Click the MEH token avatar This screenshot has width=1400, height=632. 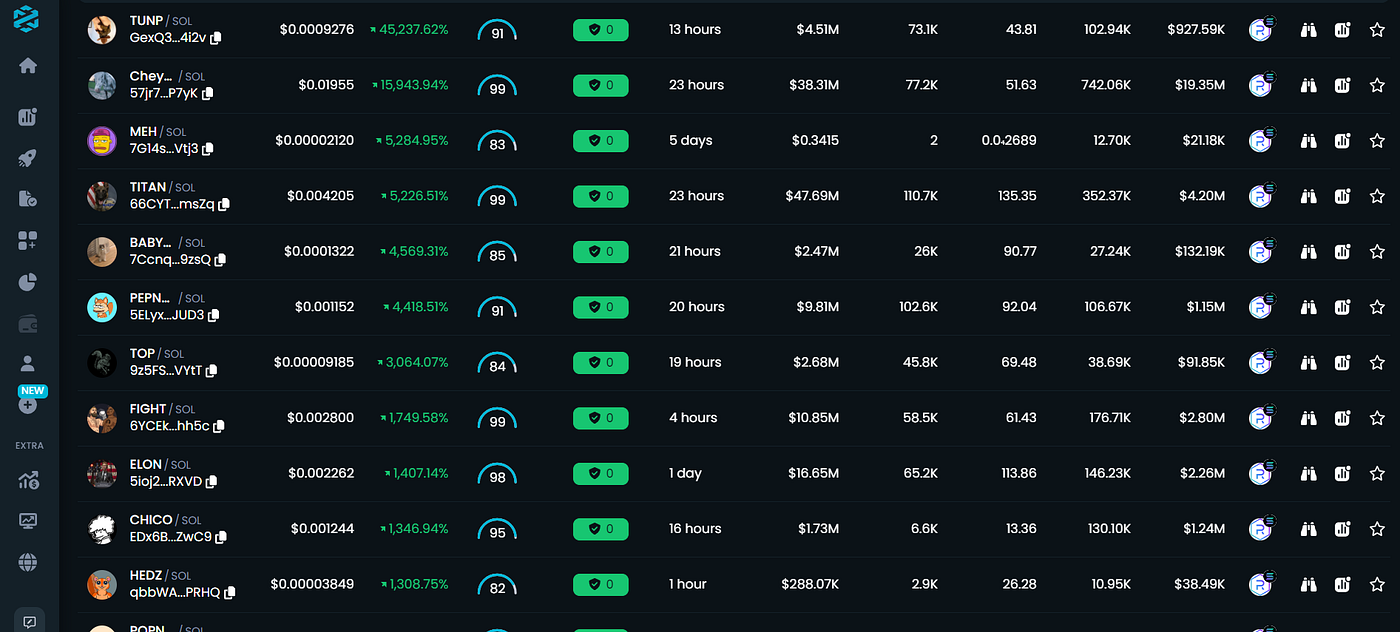point(102,141)
